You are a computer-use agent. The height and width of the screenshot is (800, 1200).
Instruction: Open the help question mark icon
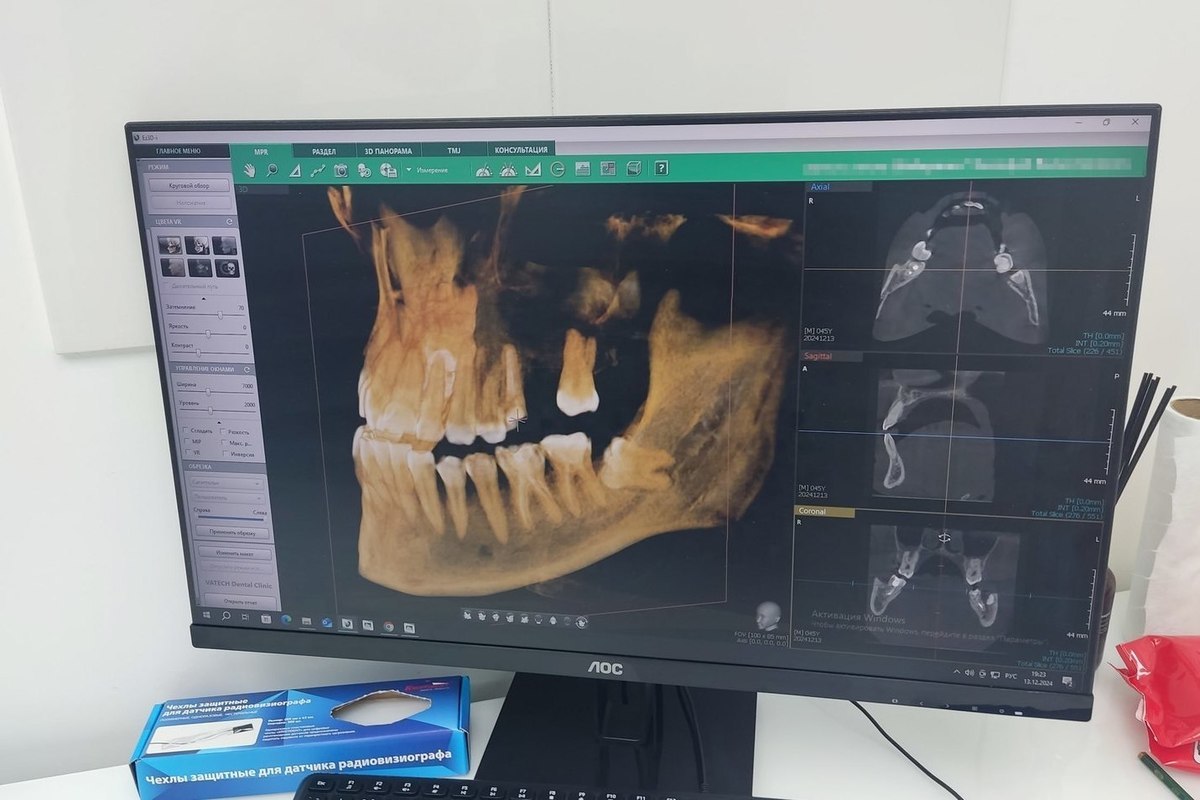tap(661, 168)
